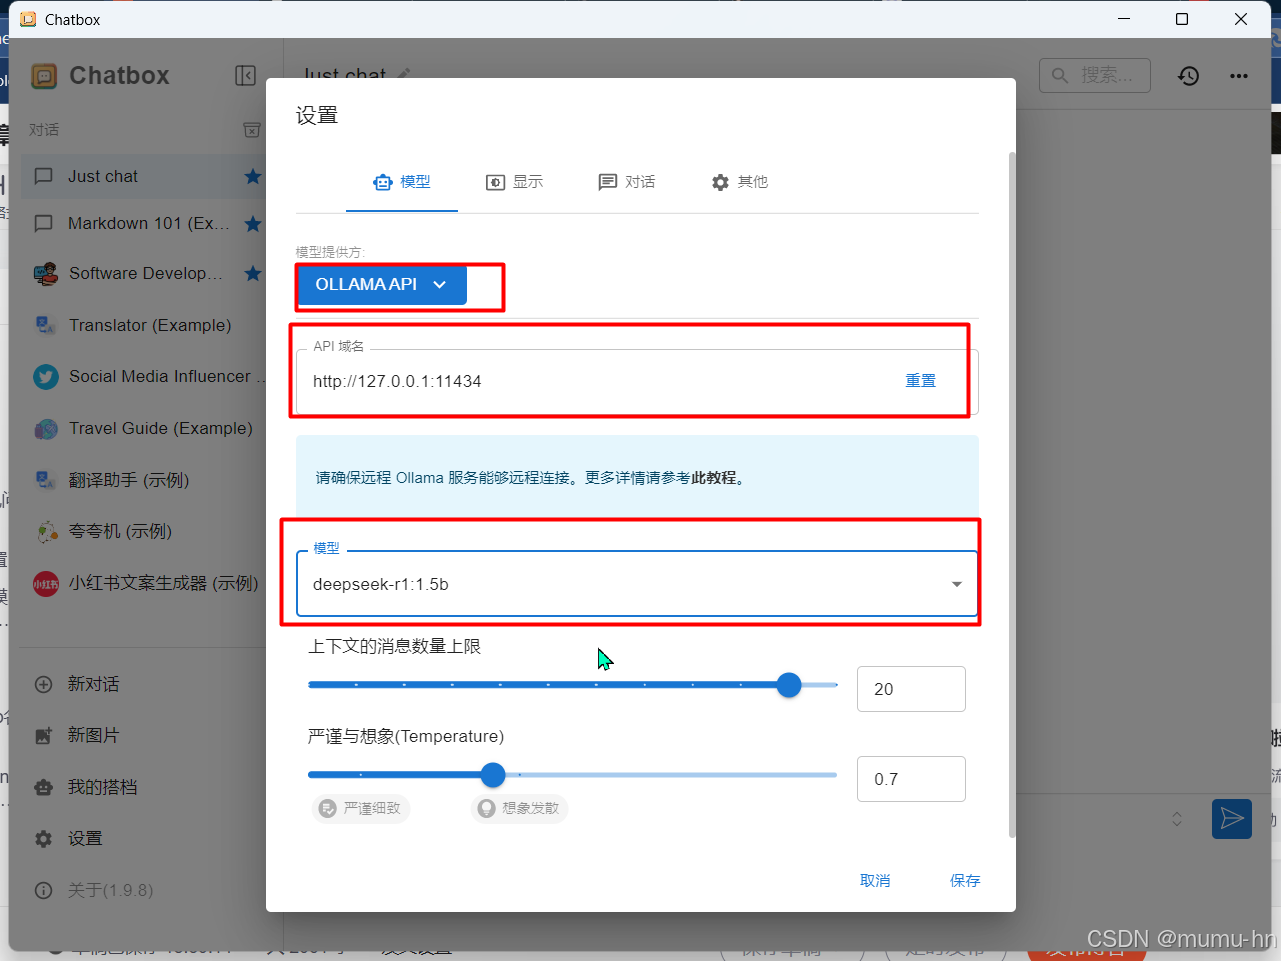This screenshot has height=961, width=1281.
Task: Click the message limit value field showing 20
Action: coord(911,689)
